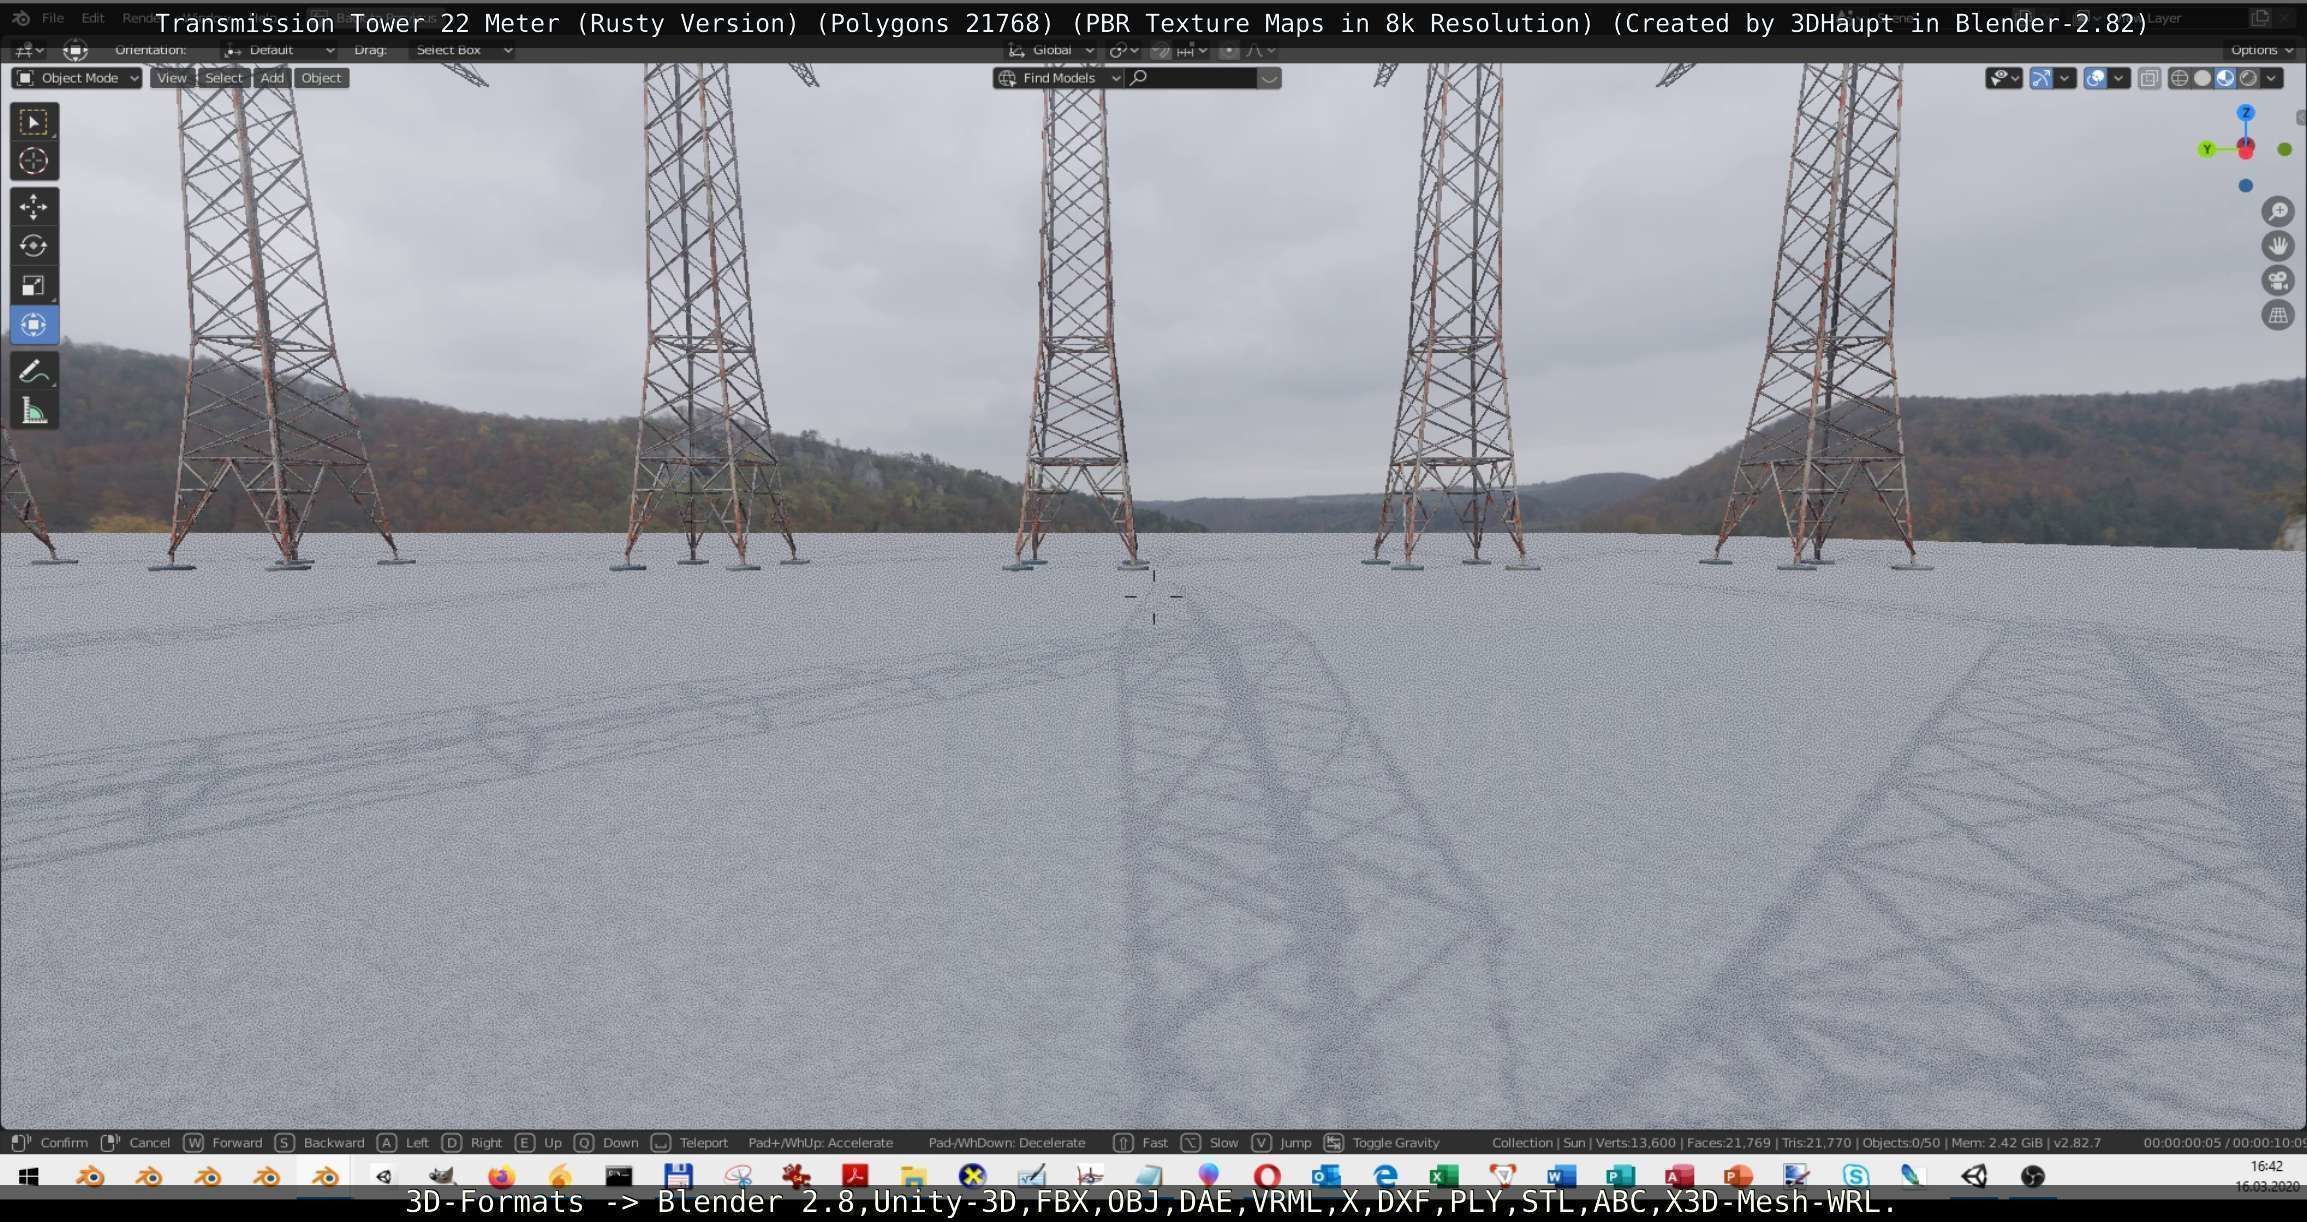Click status bar version text v2.82.7
2307x1222 pixels.
tap(2075, 1142)
